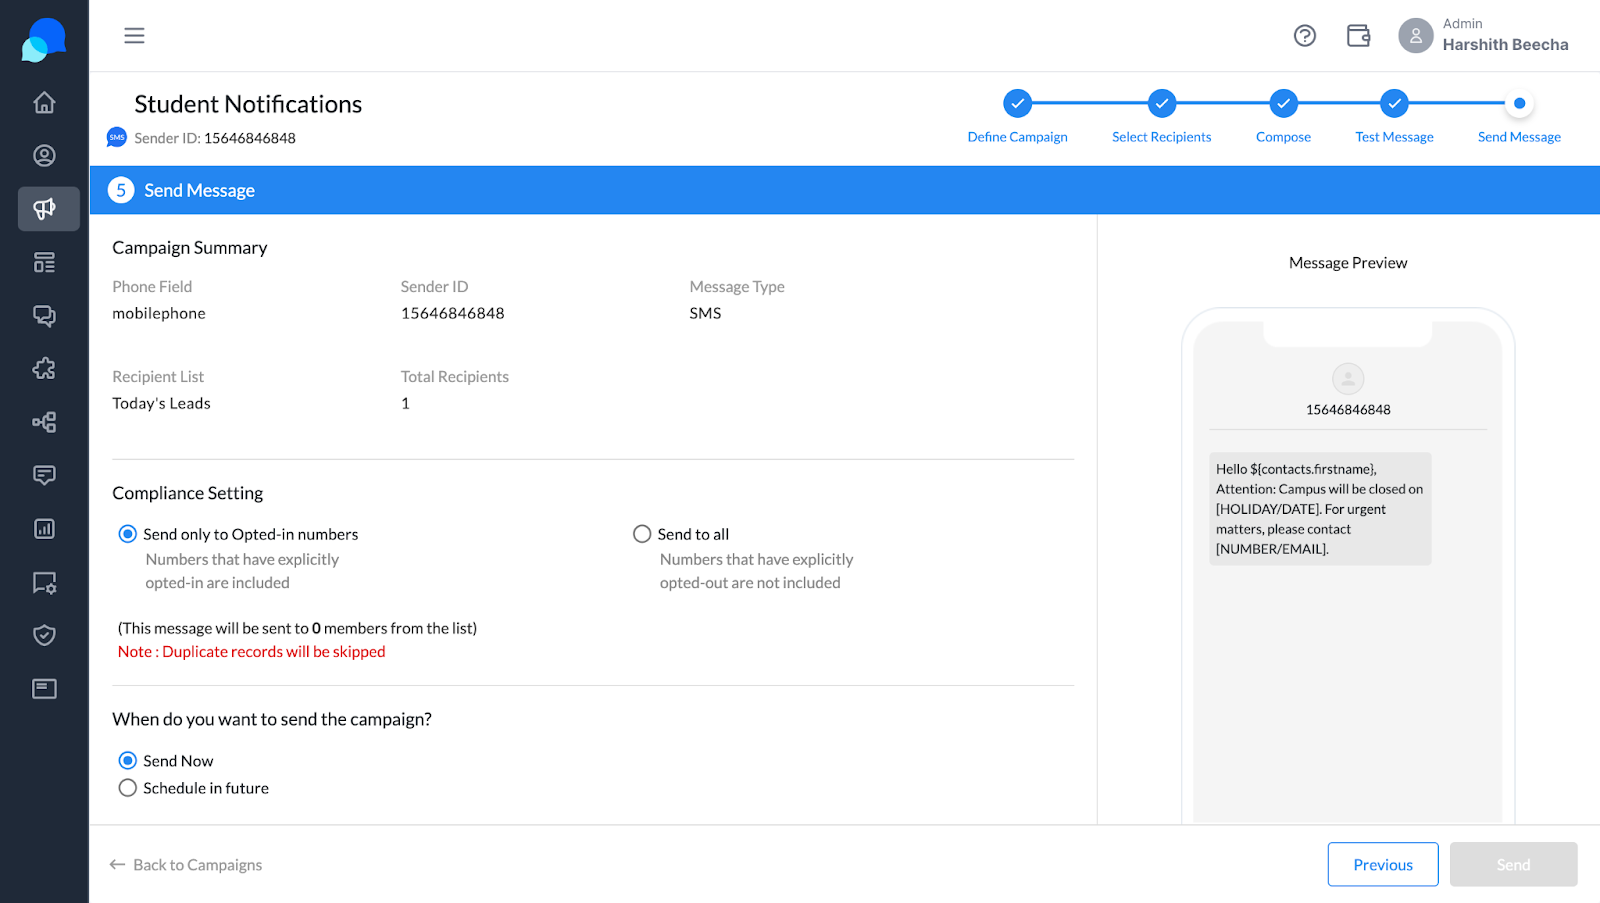Open the contacts profile sidebar icon
Image resolution: width=1600 pixels, height=903 pixels.
44,155
